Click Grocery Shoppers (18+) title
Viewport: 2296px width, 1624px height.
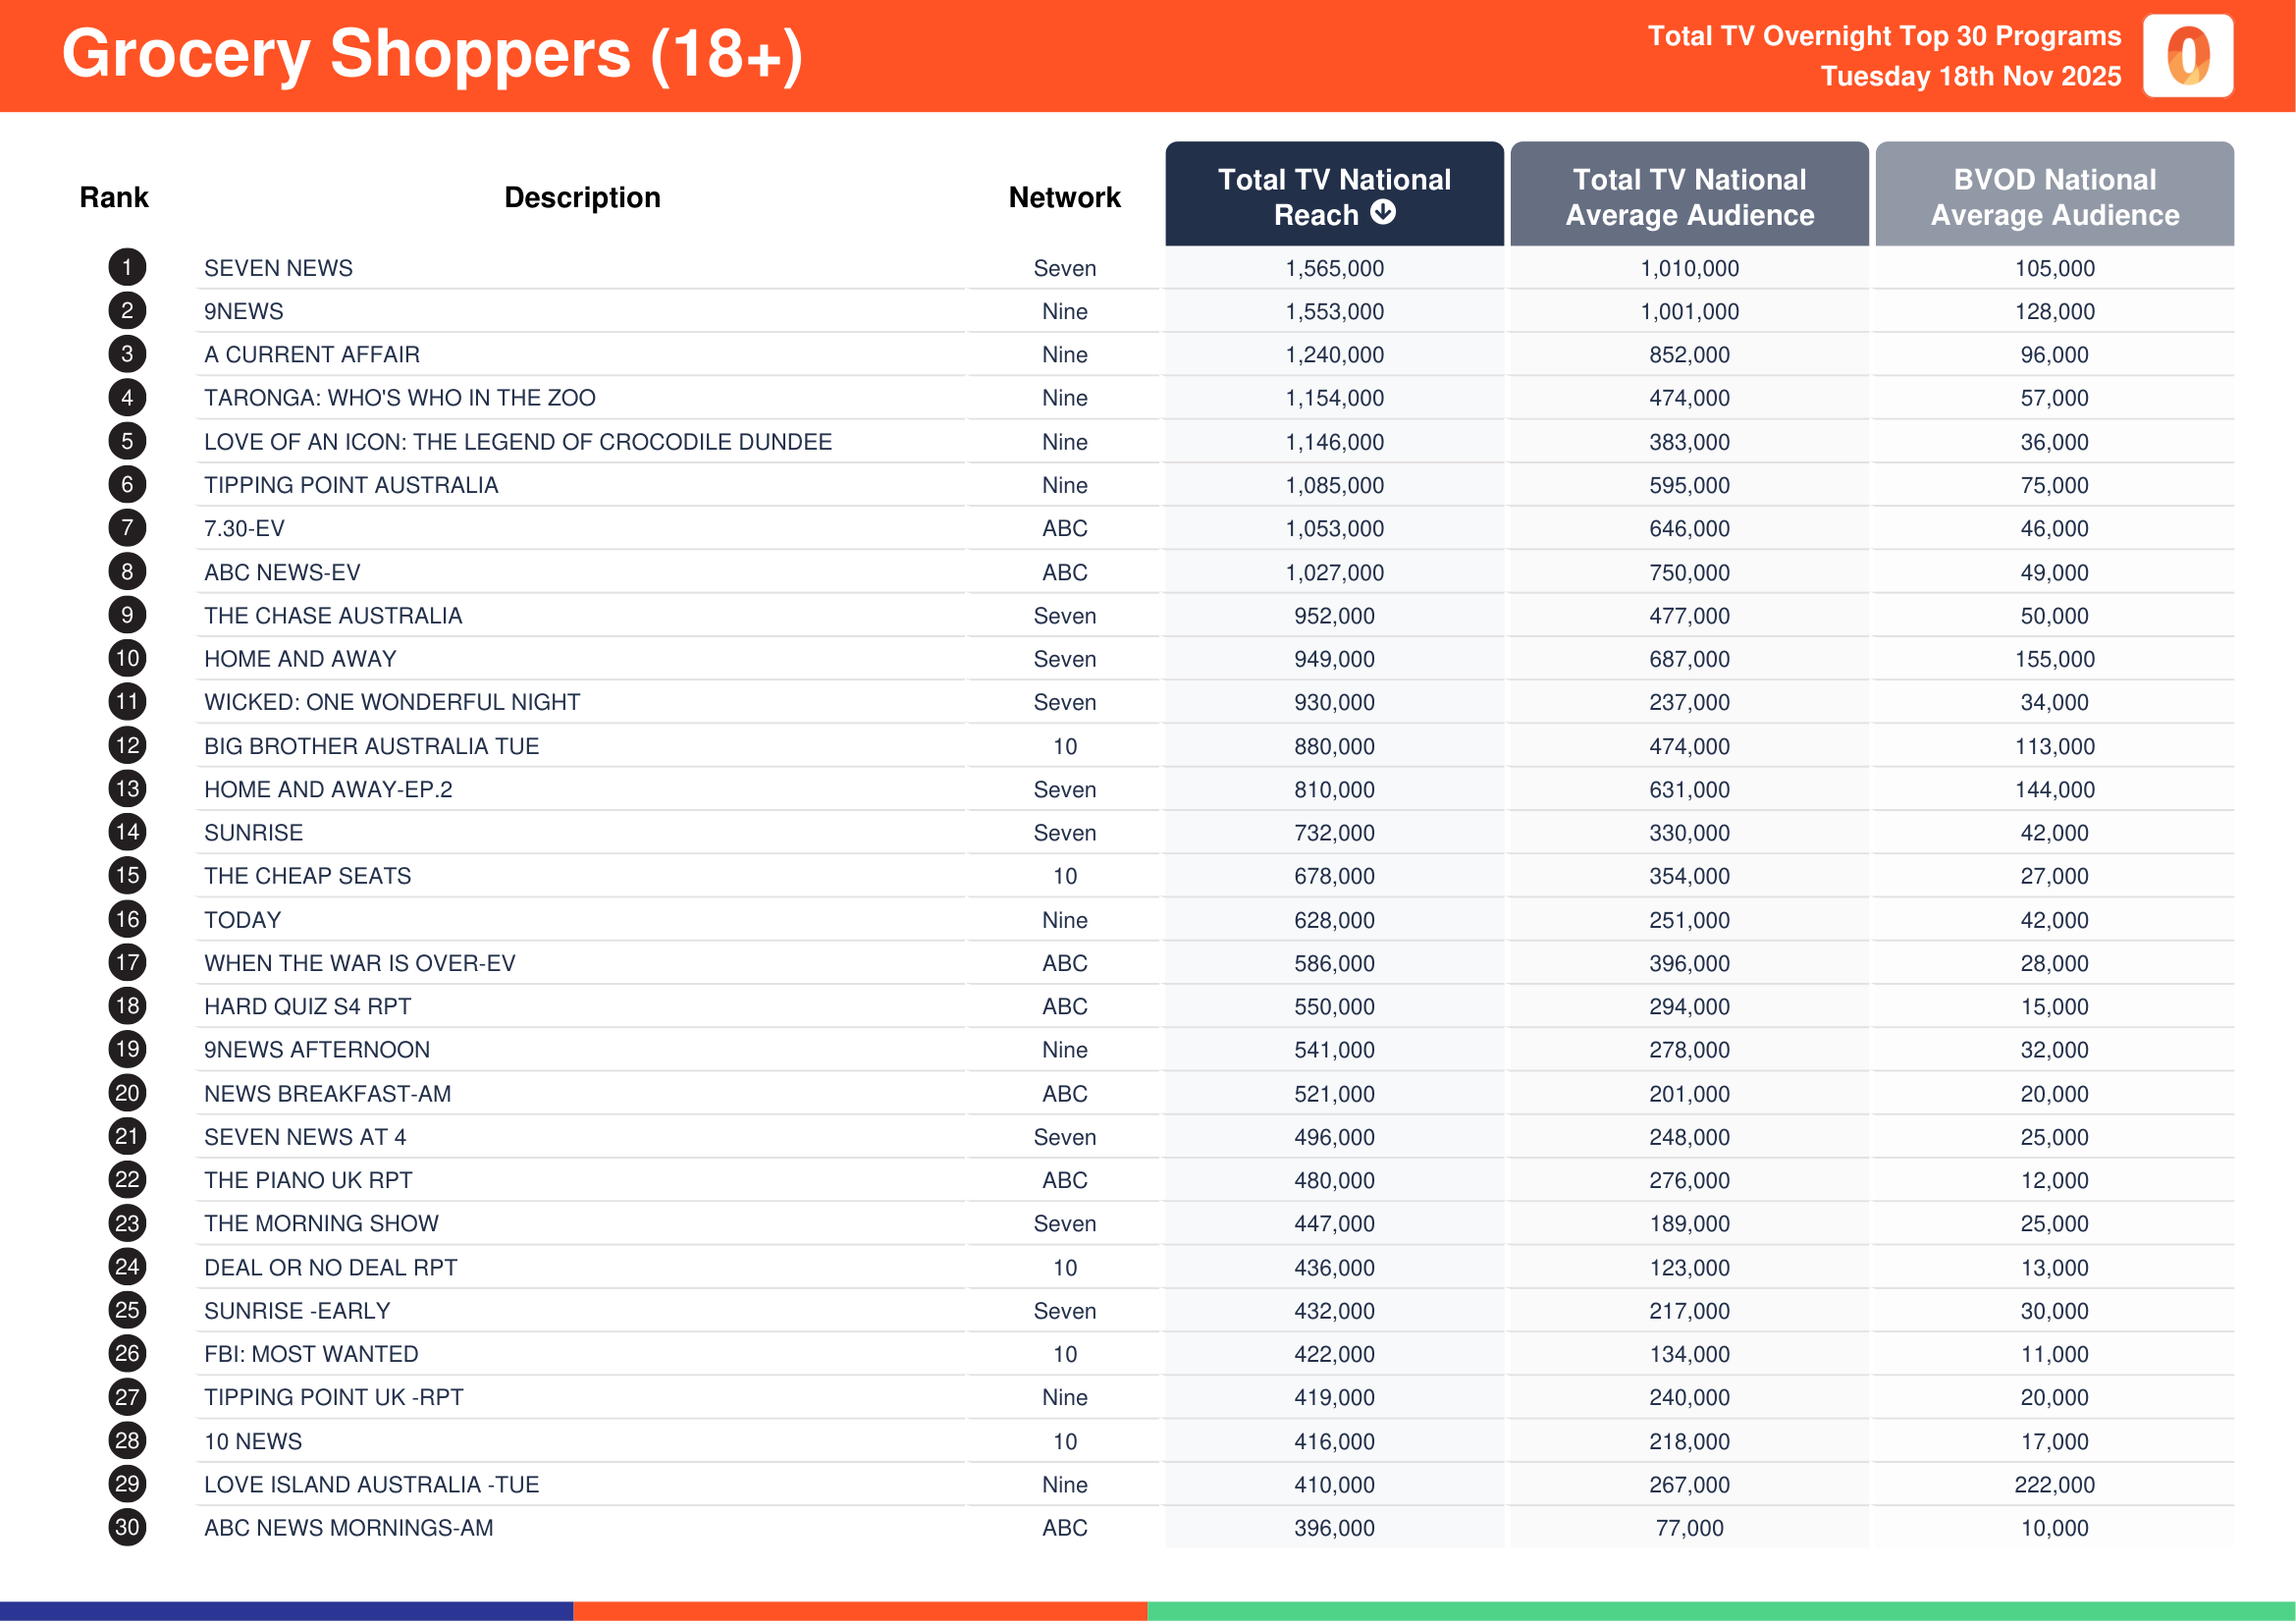[432, 54]
